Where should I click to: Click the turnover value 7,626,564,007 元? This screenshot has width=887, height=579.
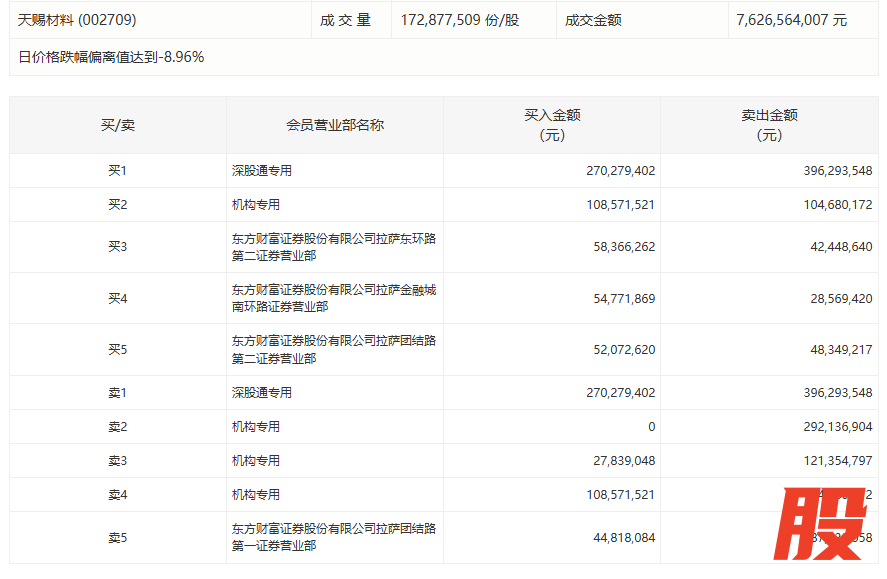click(x=790, y=20)
